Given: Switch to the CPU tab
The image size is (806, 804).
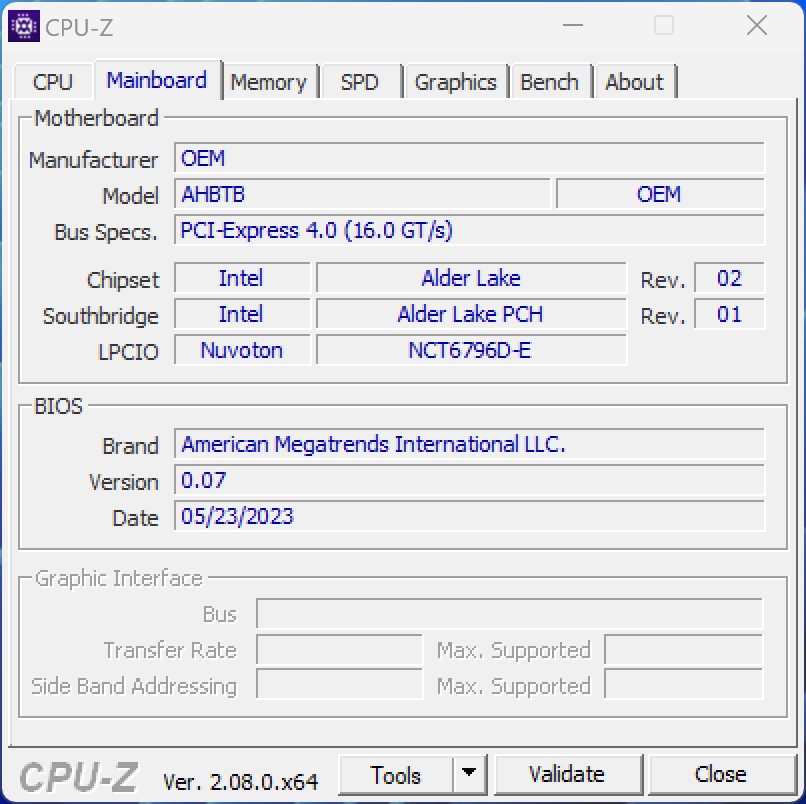Looking at the screenshot, I should pyautogui.click(x=52, y=82).
